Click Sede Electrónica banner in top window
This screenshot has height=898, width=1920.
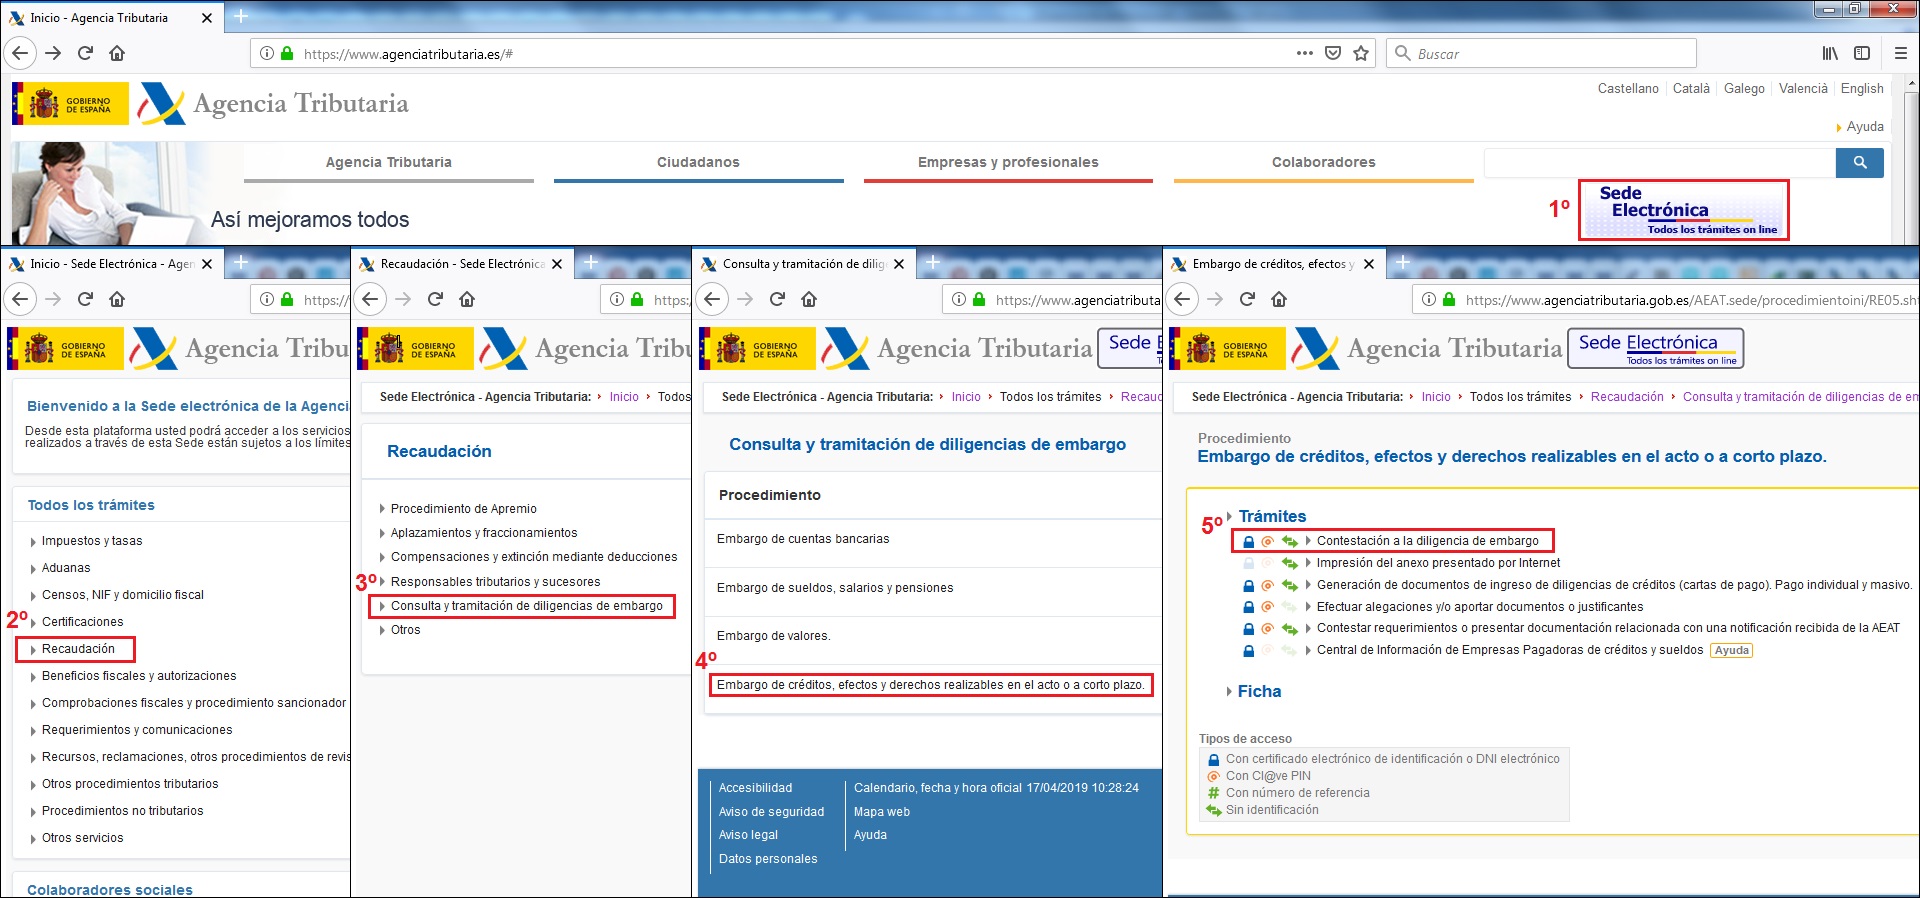pos(1684,210)
